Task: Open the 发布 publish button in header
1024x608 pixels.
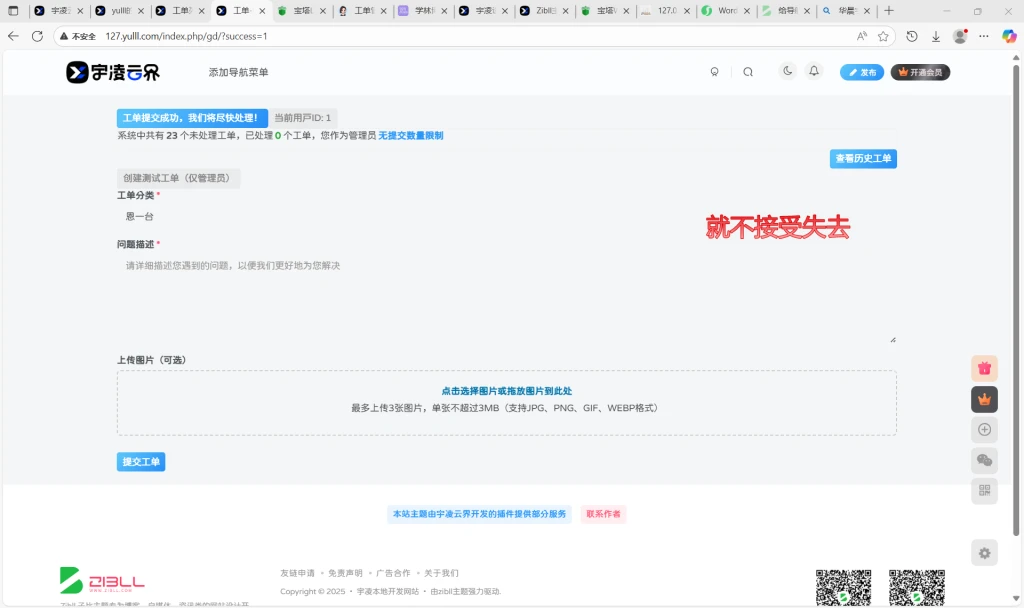Action: tap(861, 72)
